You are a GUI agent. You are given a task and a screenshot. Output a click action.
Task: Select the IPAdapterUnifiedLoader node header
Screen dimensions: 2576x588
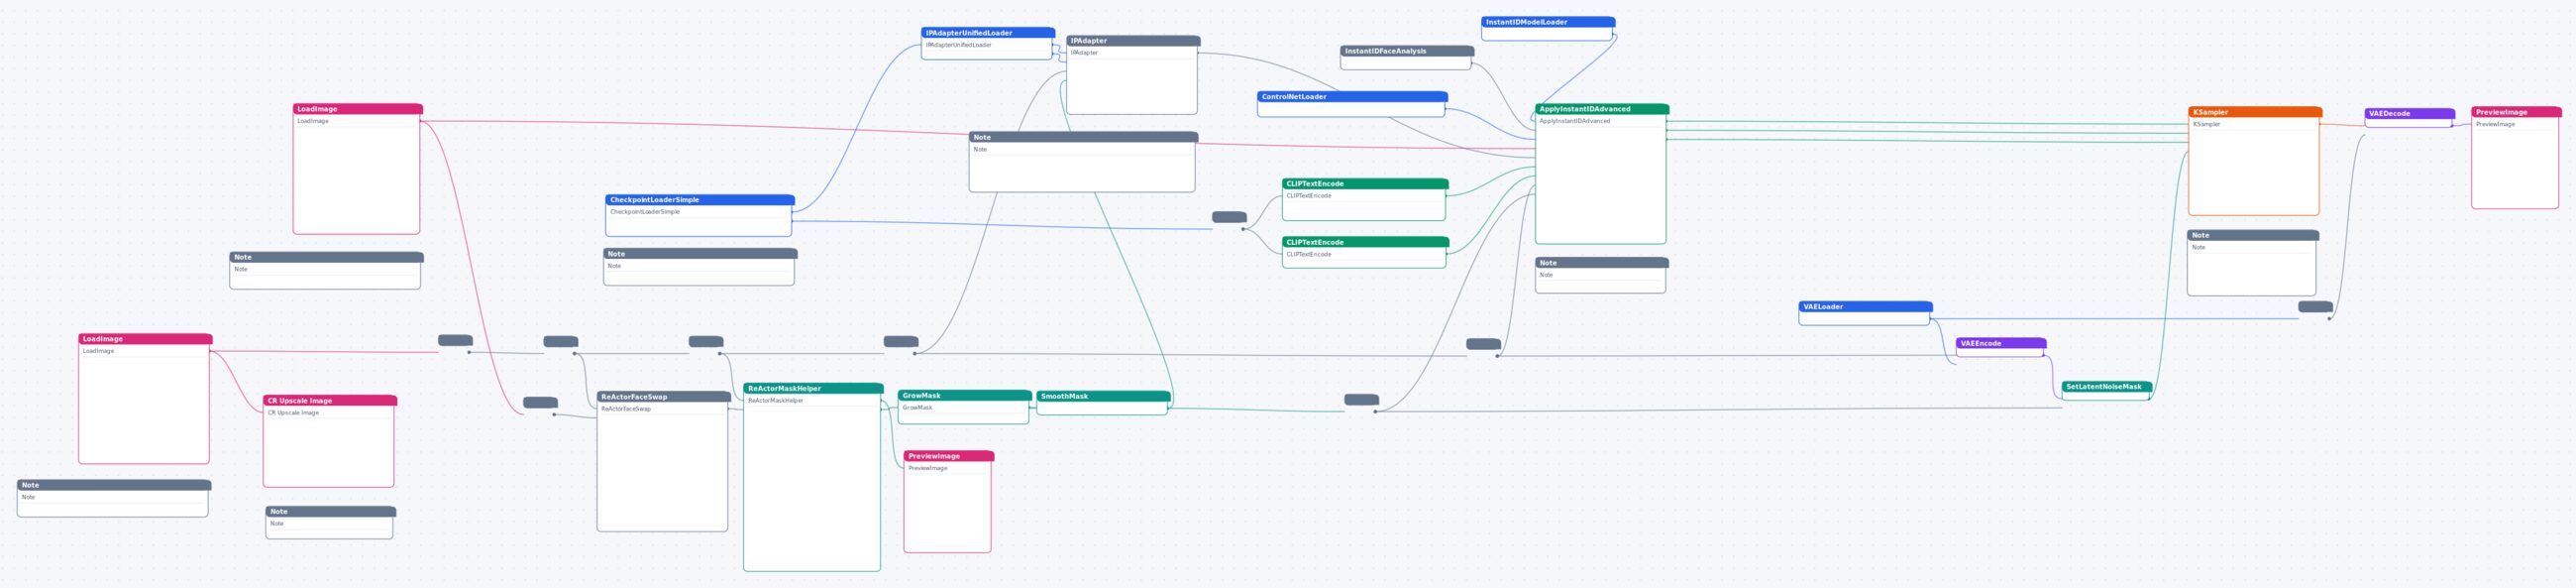pos(987,33)
